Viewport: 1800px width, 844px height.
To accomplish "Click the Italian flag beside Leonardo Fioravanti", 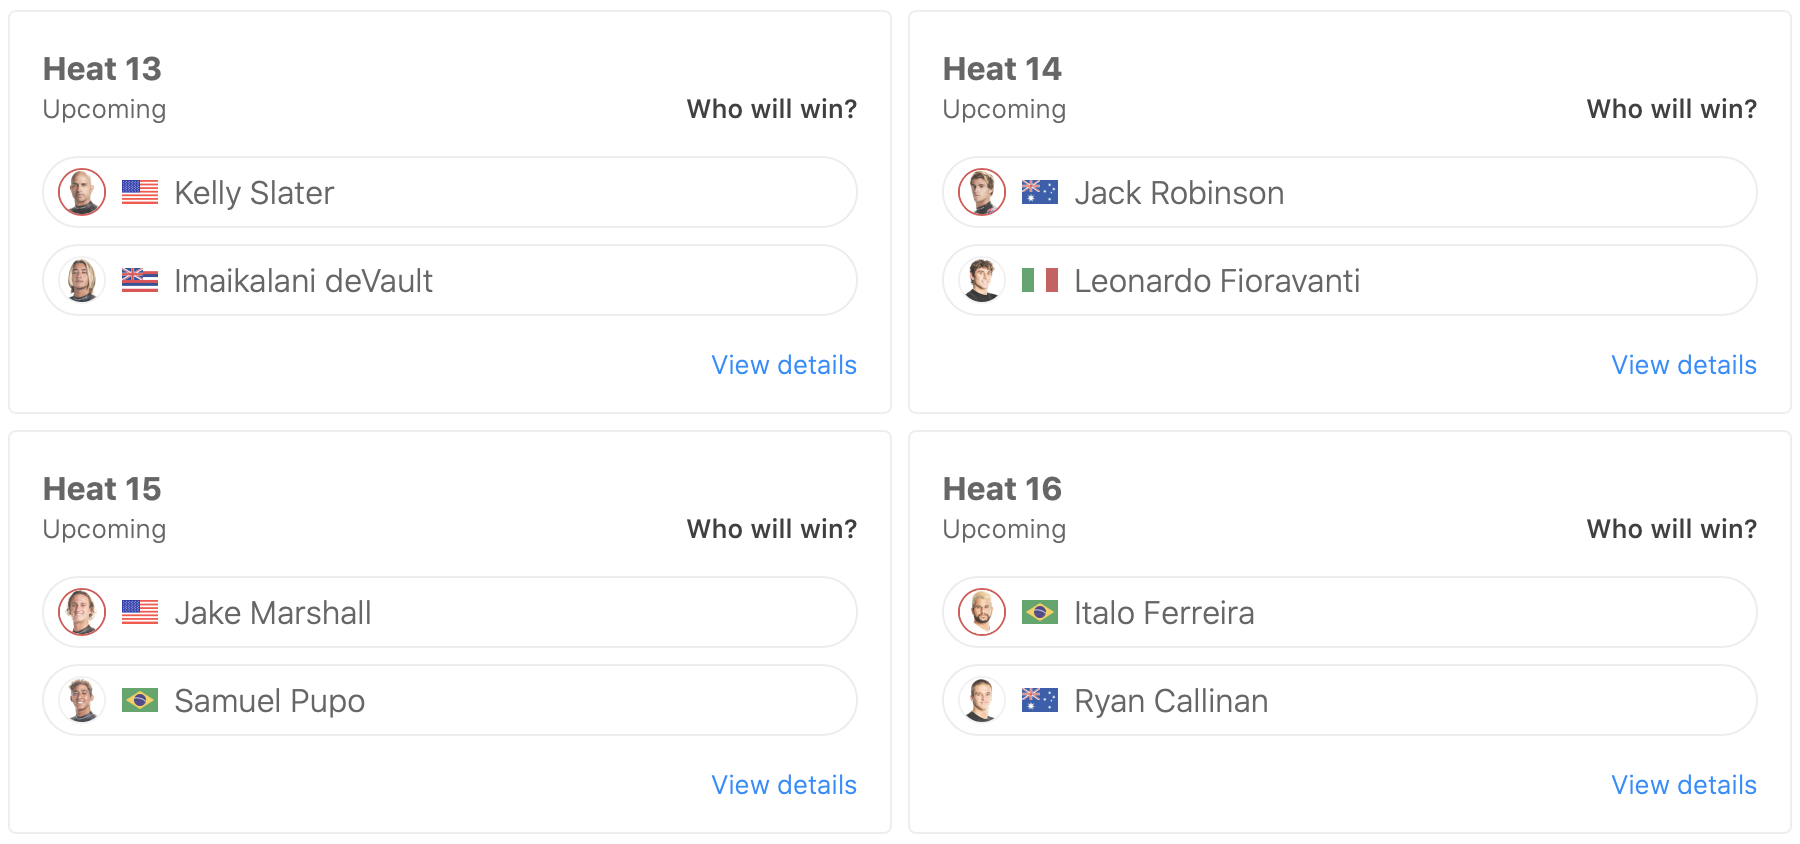I will (1040, 280).
